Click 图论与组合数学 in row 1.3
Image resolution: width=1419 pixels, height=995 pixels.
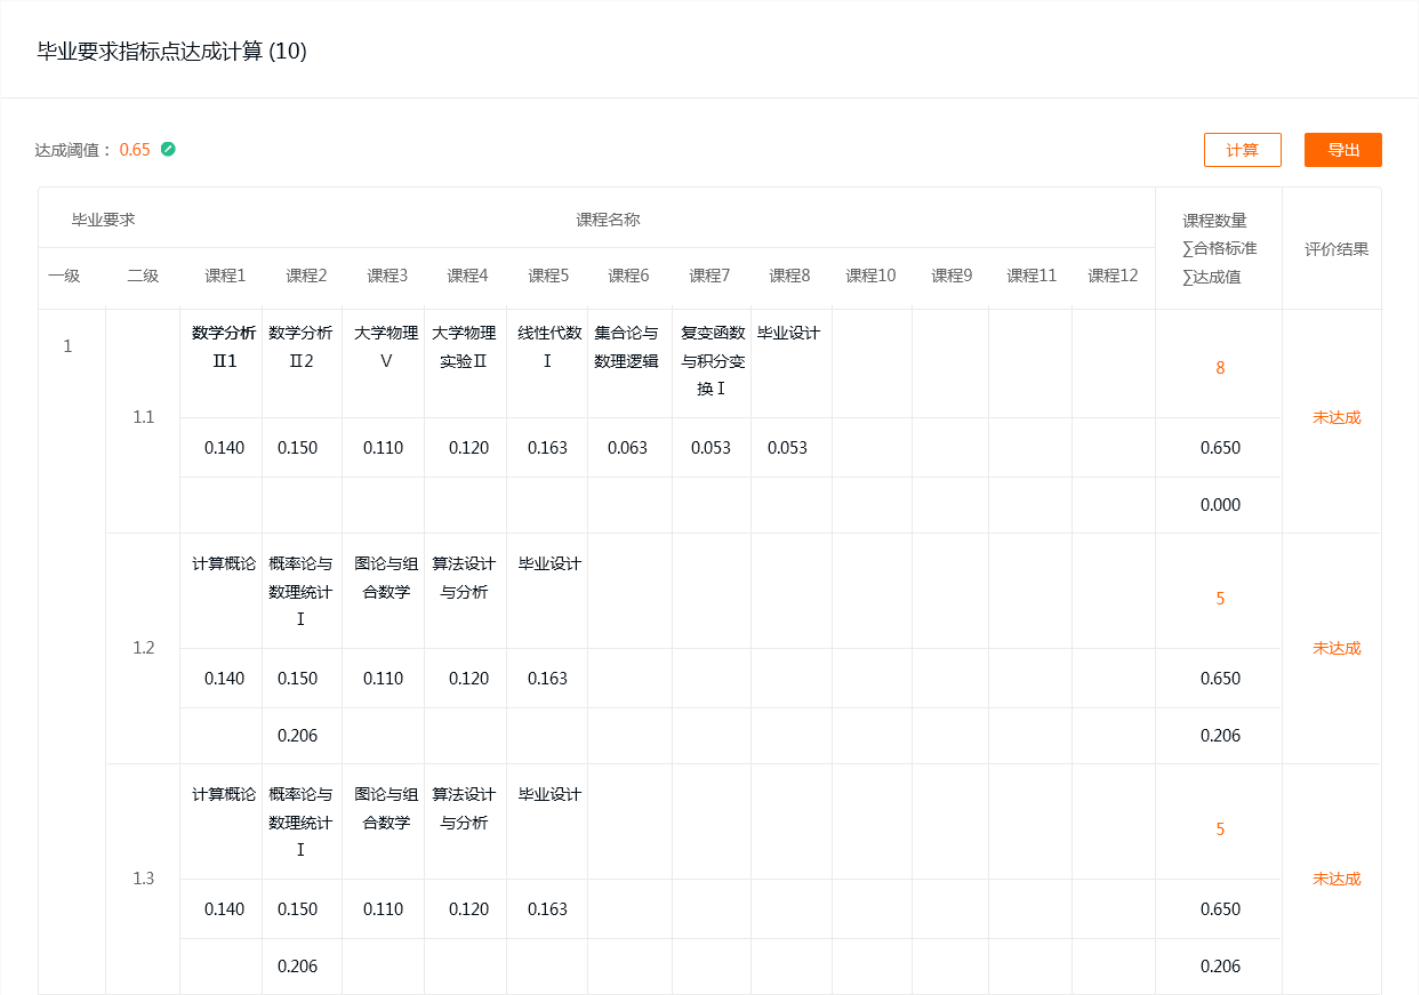[x=386, y=808]
